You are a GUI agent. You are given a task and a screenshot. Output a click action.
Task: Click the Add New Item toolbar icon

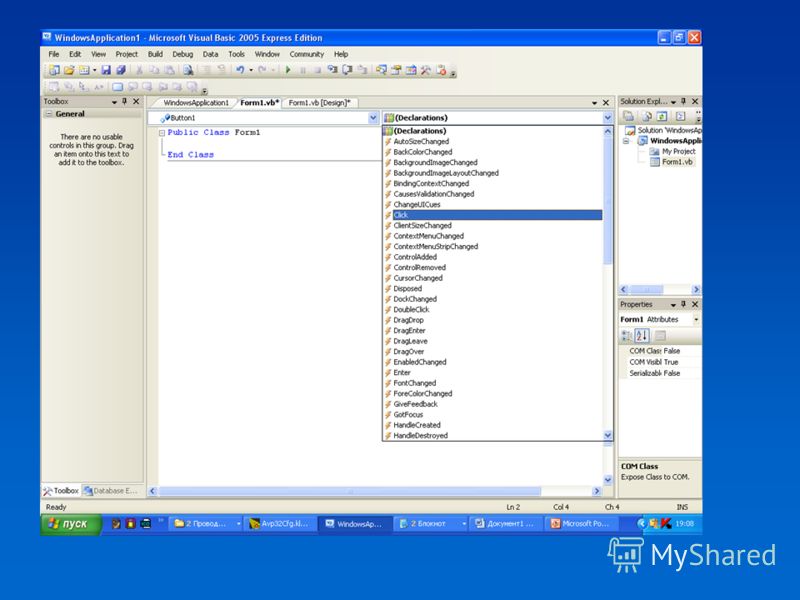click(84, 70)
